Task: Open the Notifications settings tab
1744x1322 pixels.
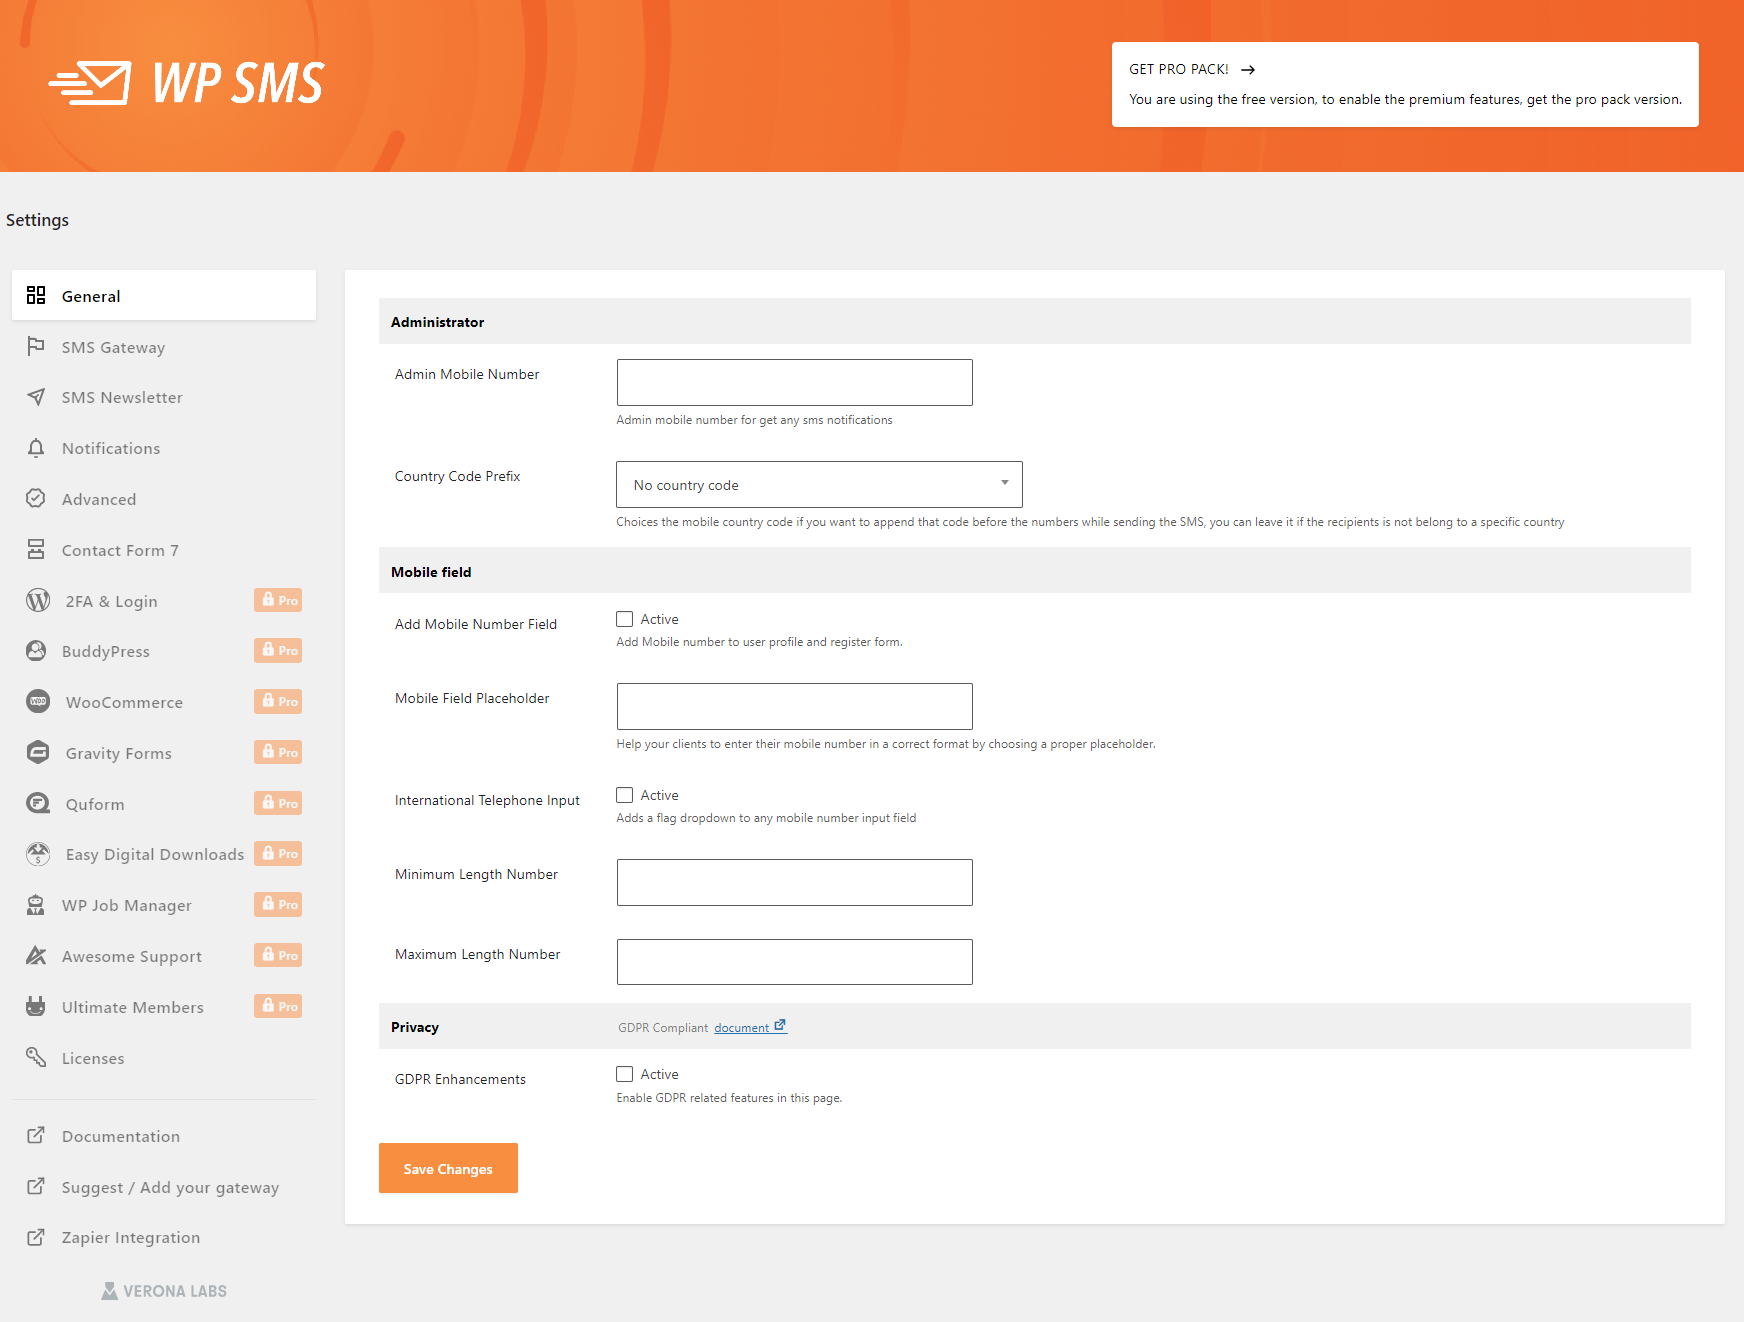Action: click(164, 448)
